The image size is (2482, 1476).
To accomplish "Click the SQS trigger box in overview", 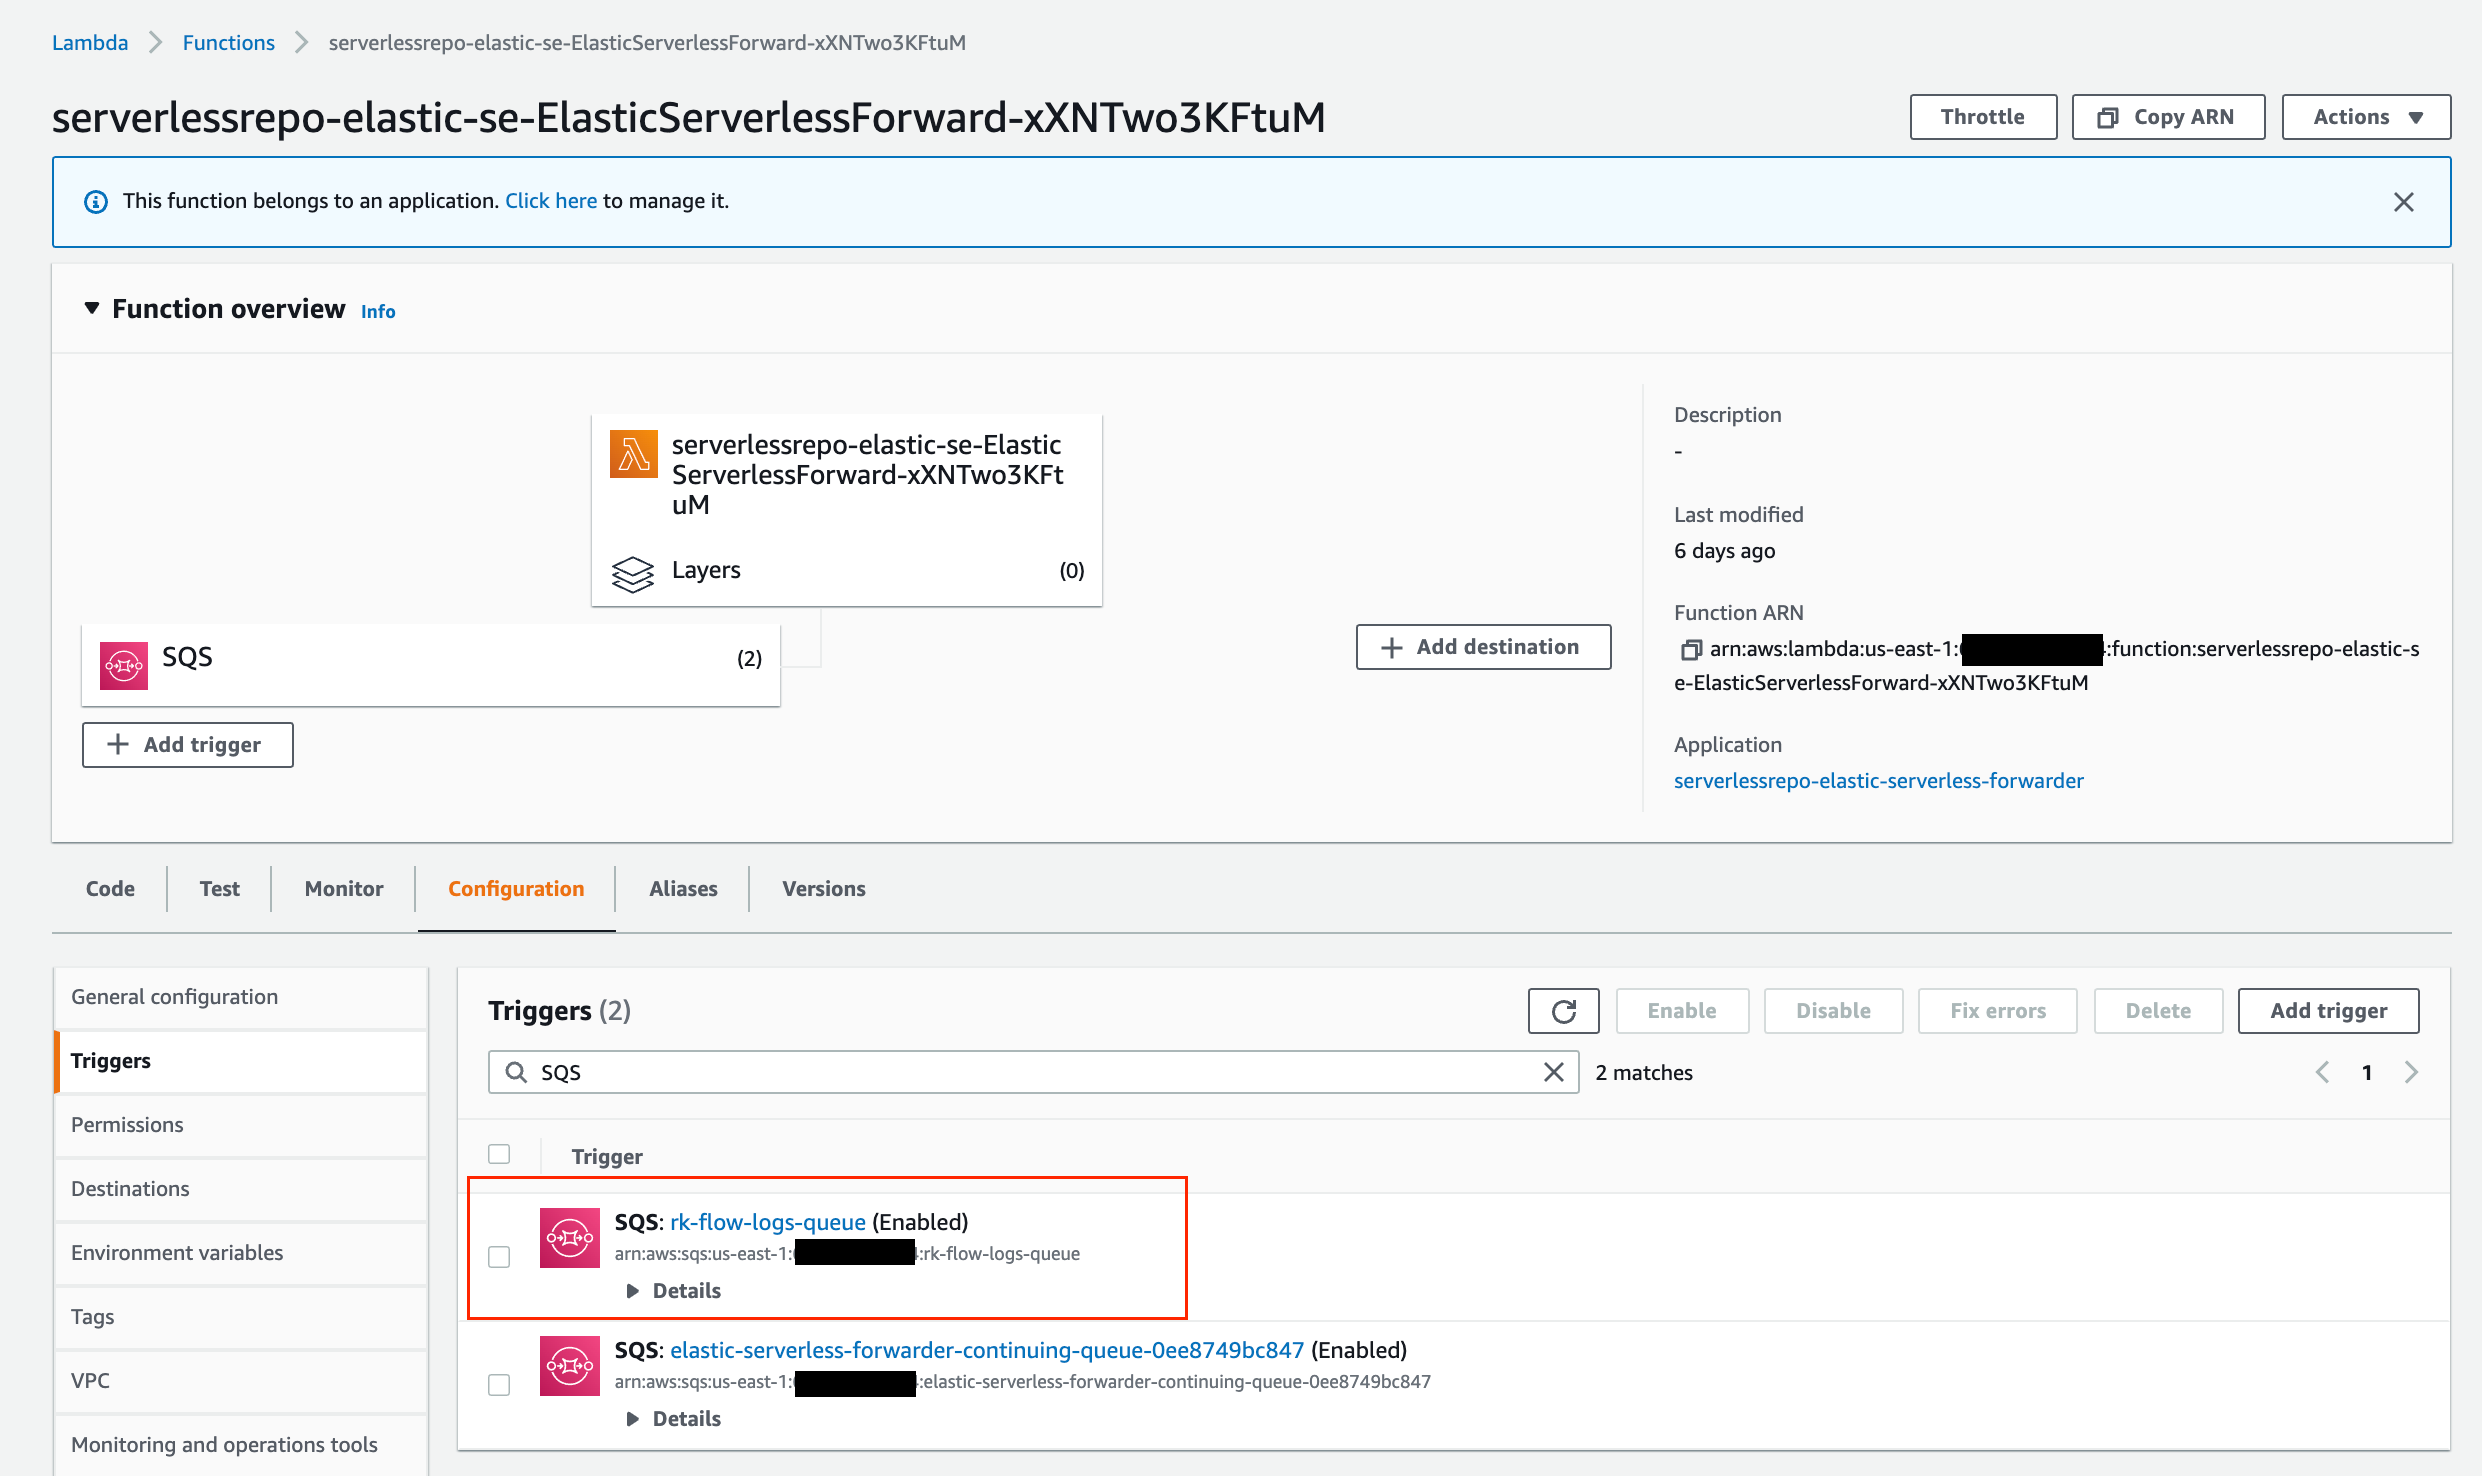I will pos(431,665).
